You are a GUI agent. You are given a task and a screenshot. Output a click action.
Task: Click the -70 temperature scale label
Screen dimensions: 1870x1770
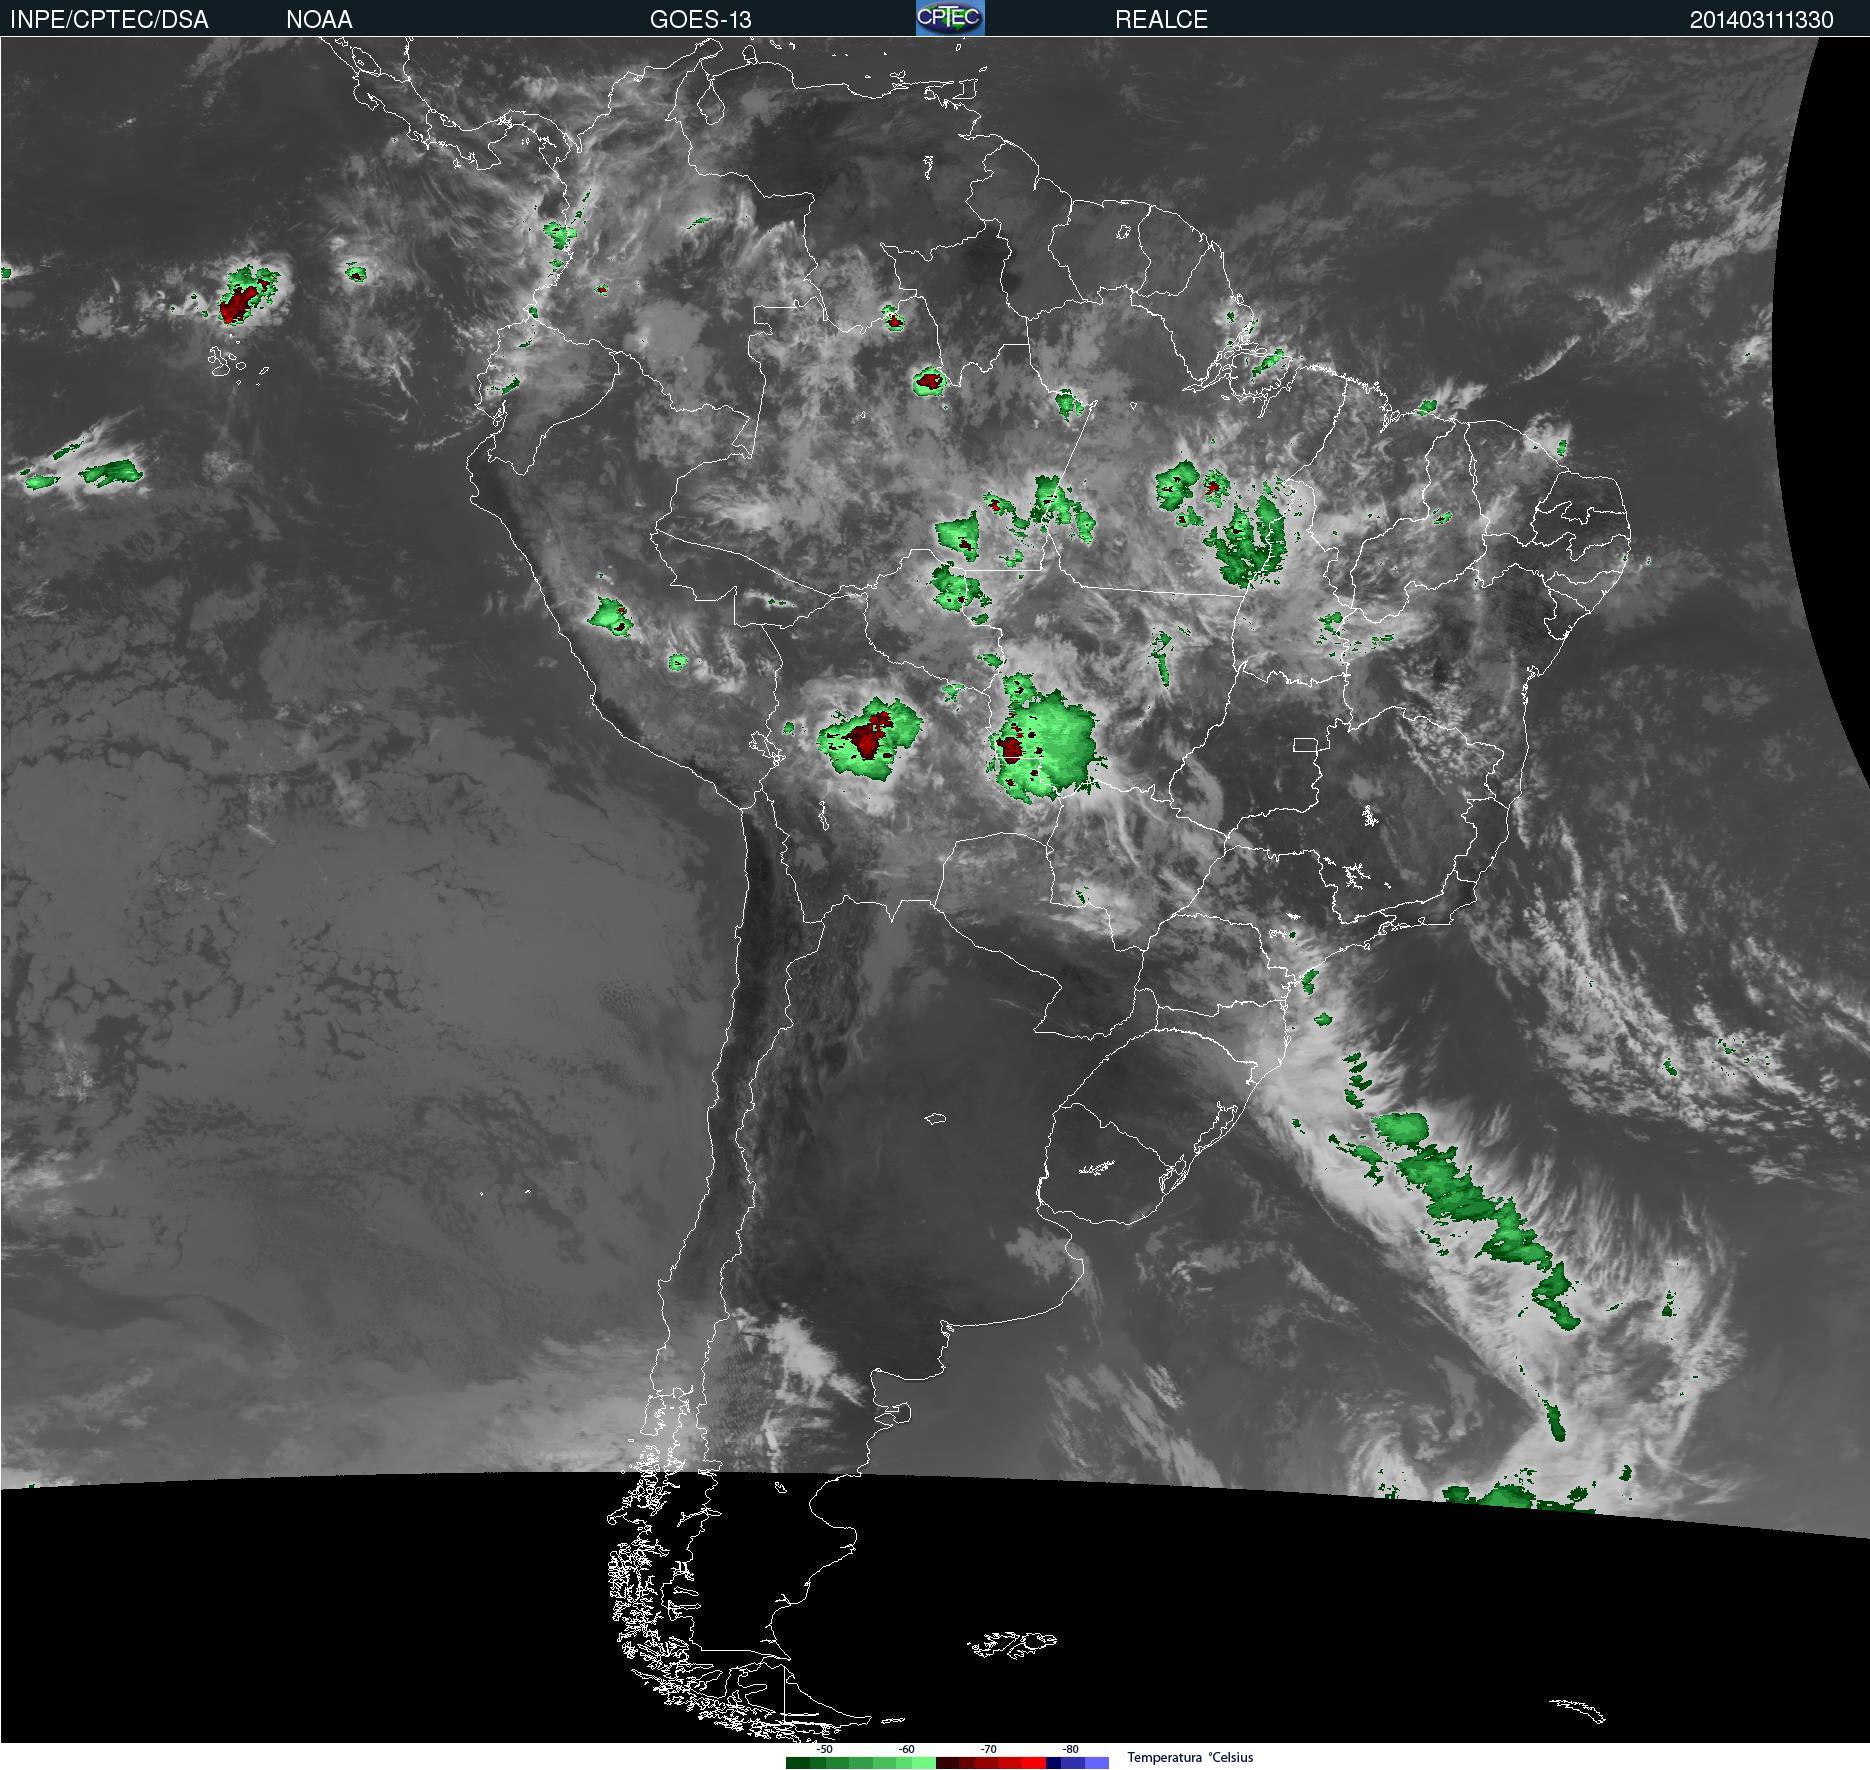point(988,1749)
